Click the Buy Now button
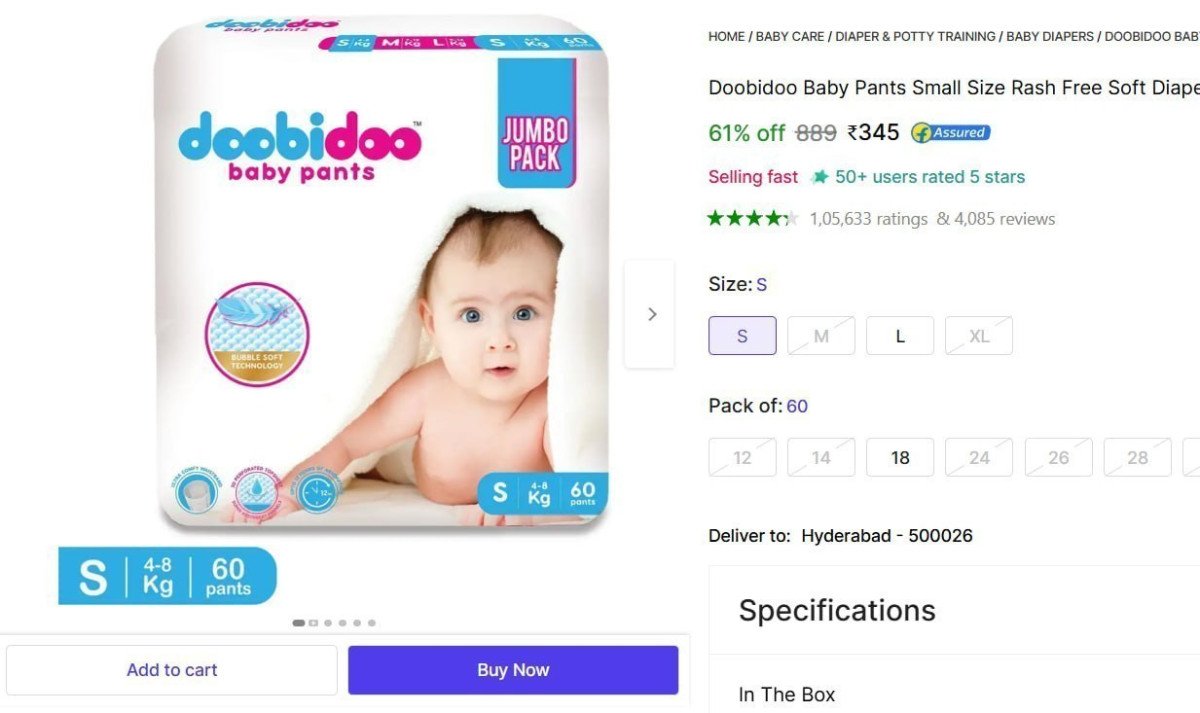Image resolution: width=1200 pixels, height=713 pixels. (x=513, y=670)
